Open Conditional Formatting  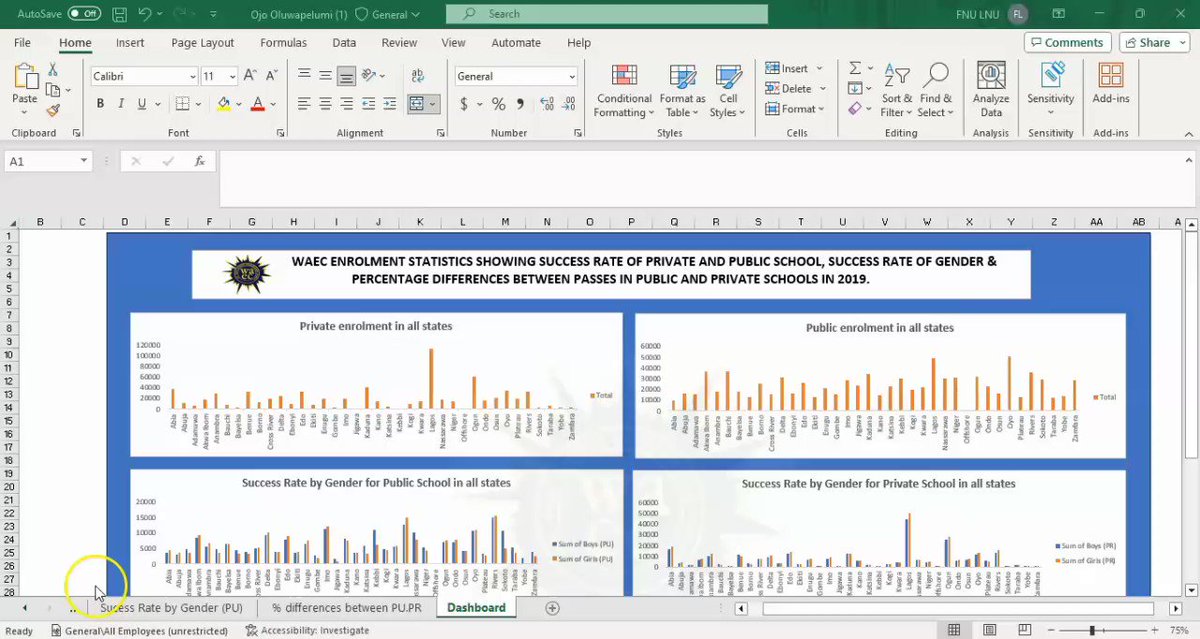point(624,91)
